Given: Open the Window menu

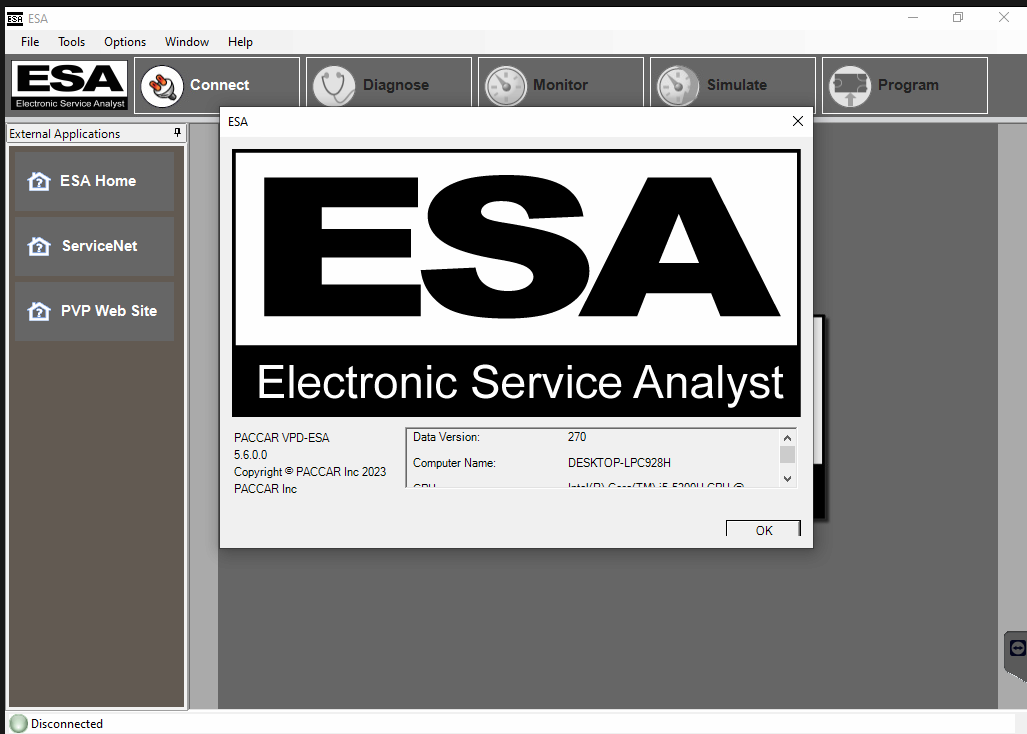Looking at the screenshot, I should coord(187,42).
